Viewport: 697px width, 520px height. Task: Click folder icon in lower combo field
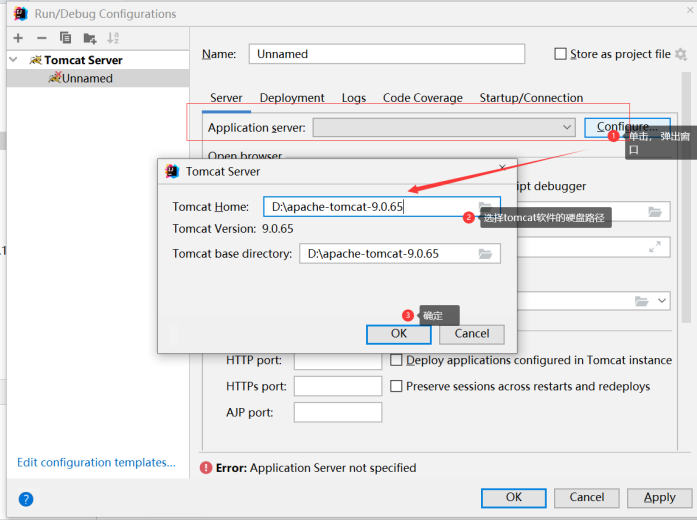pos(641,301)
